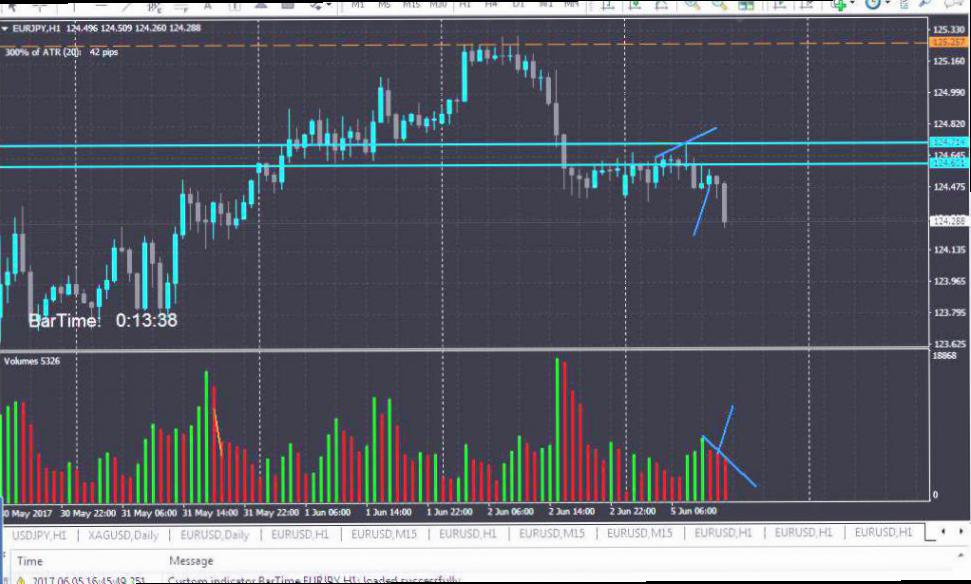Click the Zoom Out magnifier icon

pos(719,5)
